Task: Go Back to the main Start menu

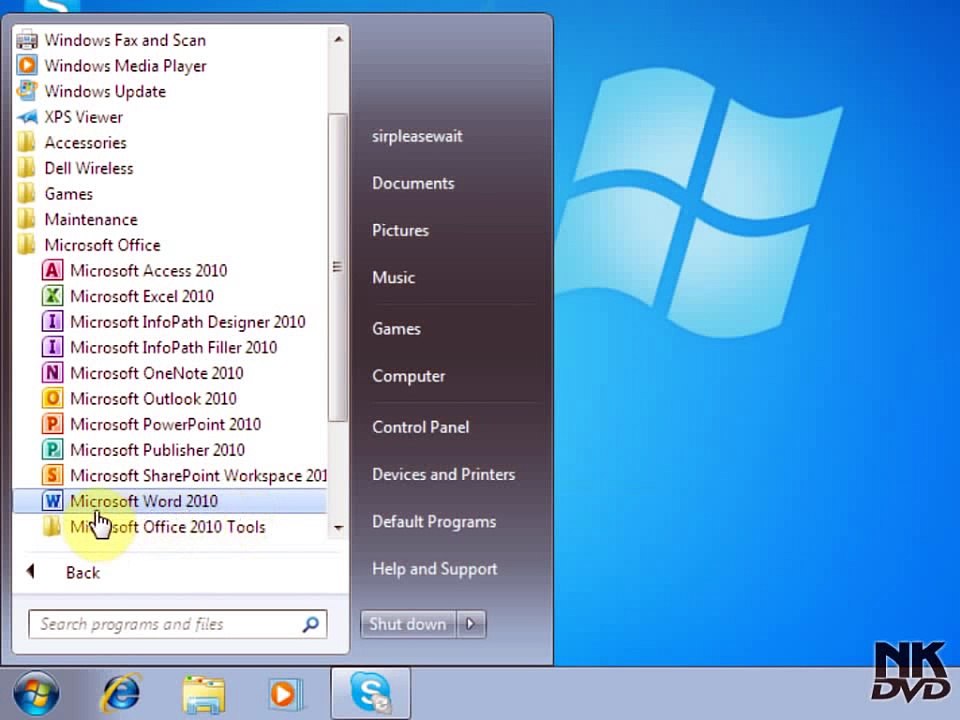Action: coord(83,572)
